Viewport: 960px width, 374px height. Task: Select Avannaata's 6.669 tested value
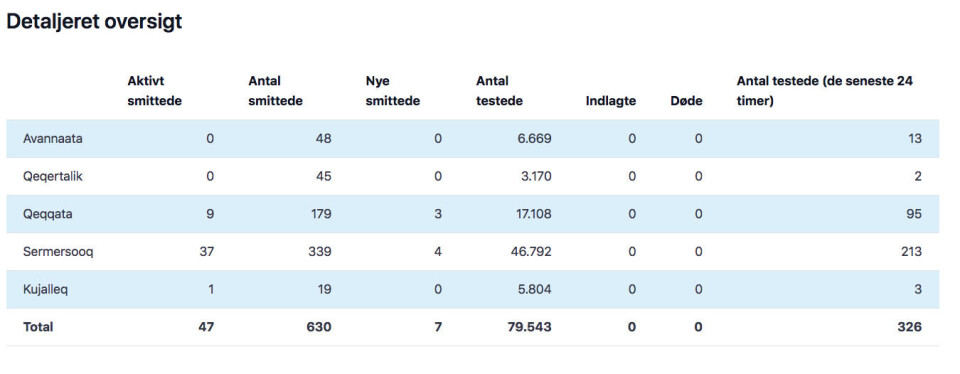(533, 139)
